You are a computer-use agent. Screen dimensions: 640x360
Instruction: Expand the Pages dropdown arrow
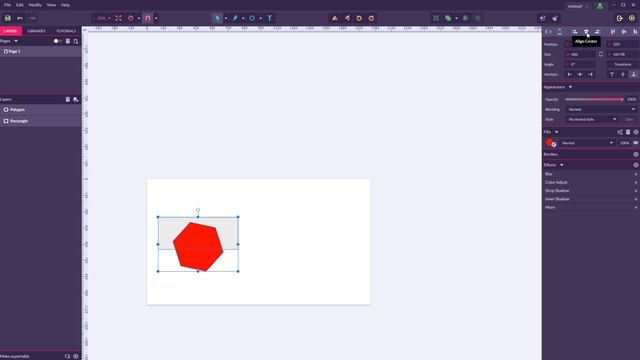tap(16, 41)
